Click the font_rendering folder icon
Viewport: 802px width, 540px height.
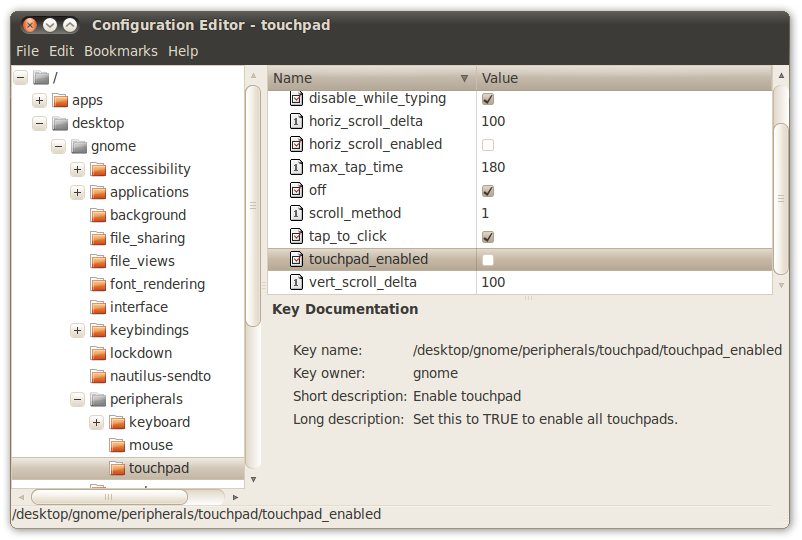tap(98, 284)
